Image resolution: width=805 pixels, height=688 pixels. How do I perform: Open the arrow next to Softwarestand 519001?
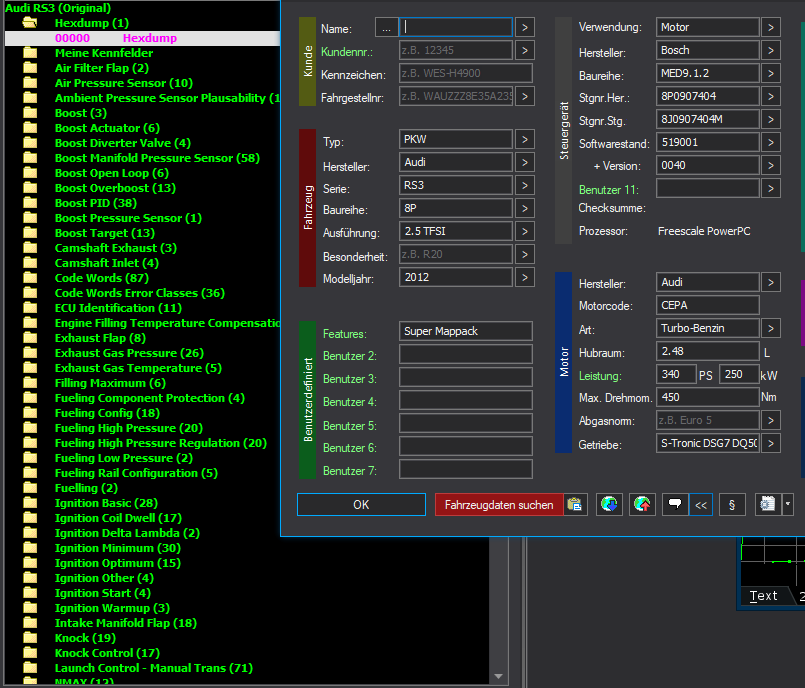(771, 142)
